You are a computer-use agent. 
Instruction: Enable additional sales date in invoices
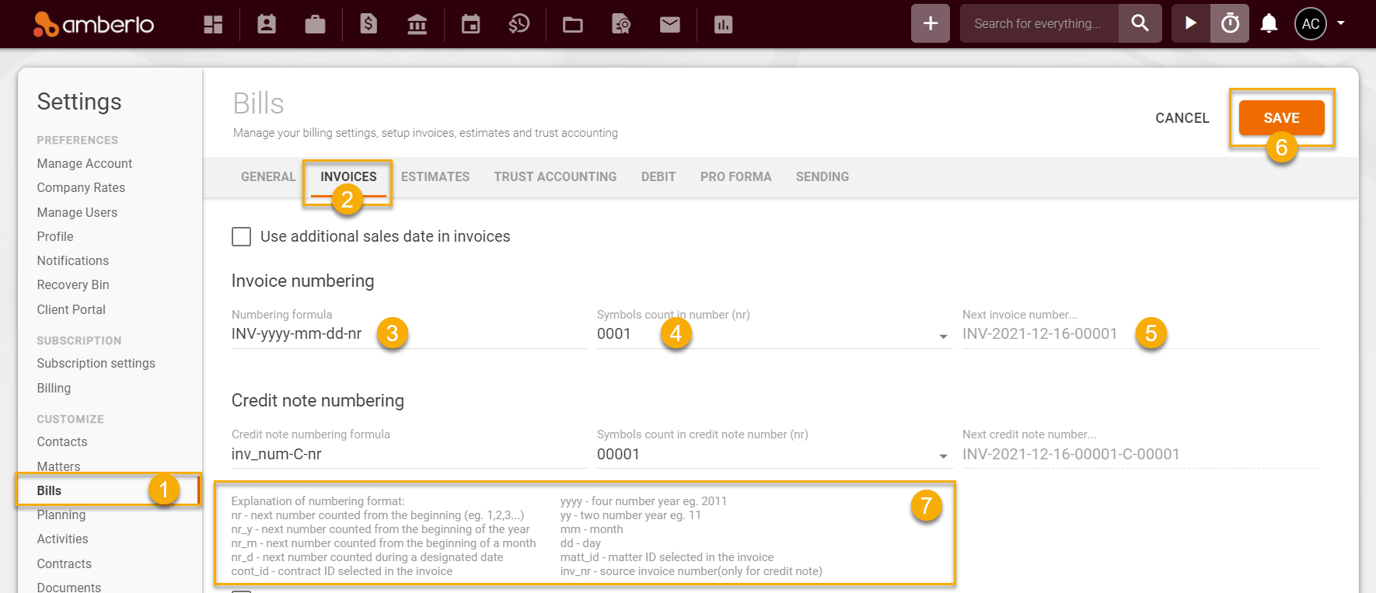pyautogui.click(x=241, y=236)
